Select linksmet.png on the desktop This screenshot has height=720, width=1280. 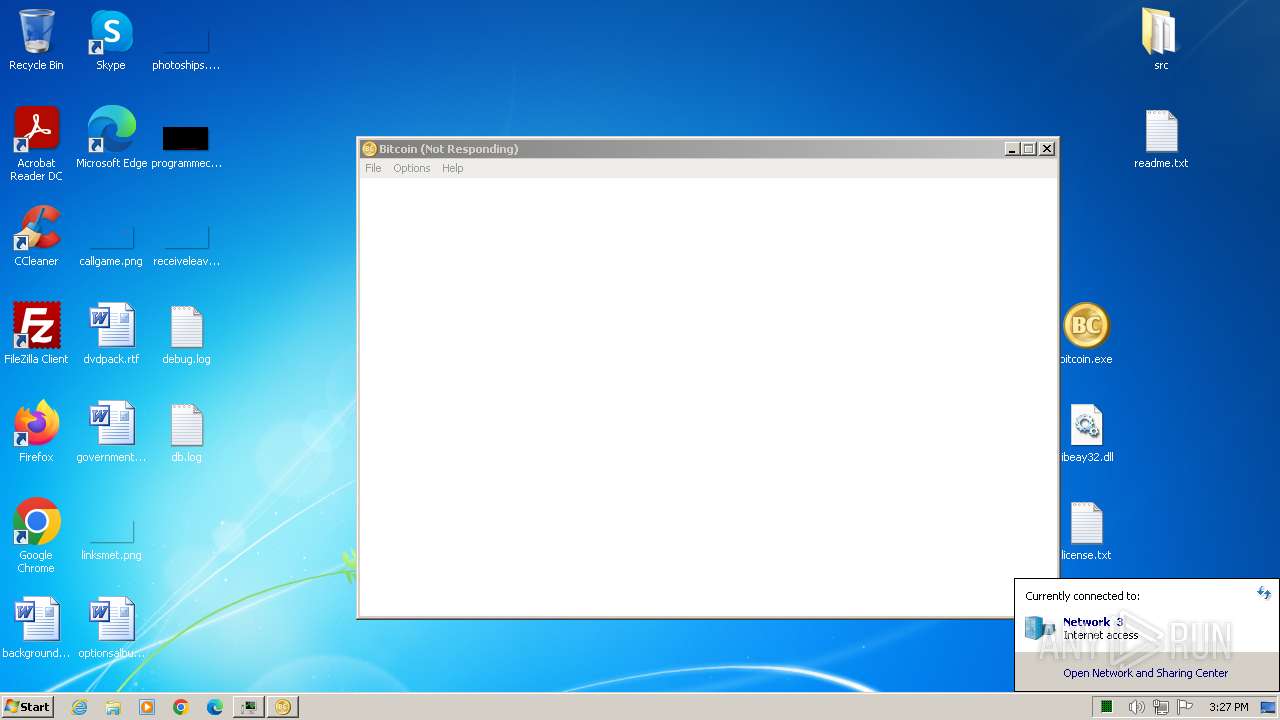[111, 540]
